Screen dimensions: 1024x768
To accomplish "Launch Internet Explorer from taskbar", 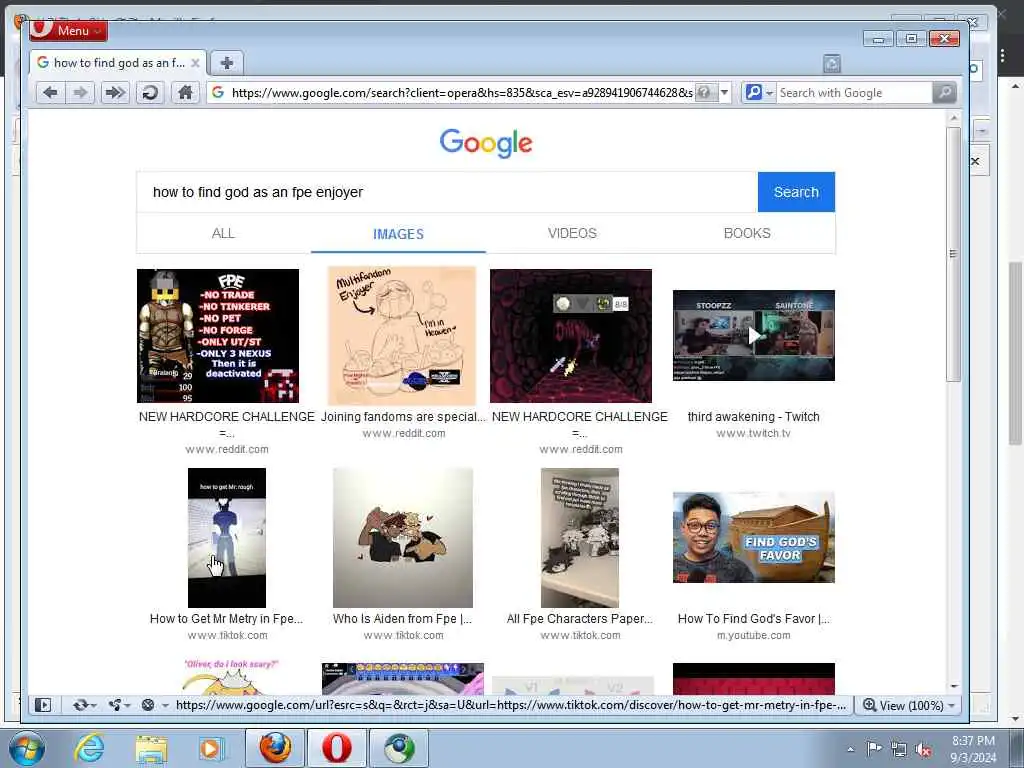I will pyautogui.click(x=89, y=748).
